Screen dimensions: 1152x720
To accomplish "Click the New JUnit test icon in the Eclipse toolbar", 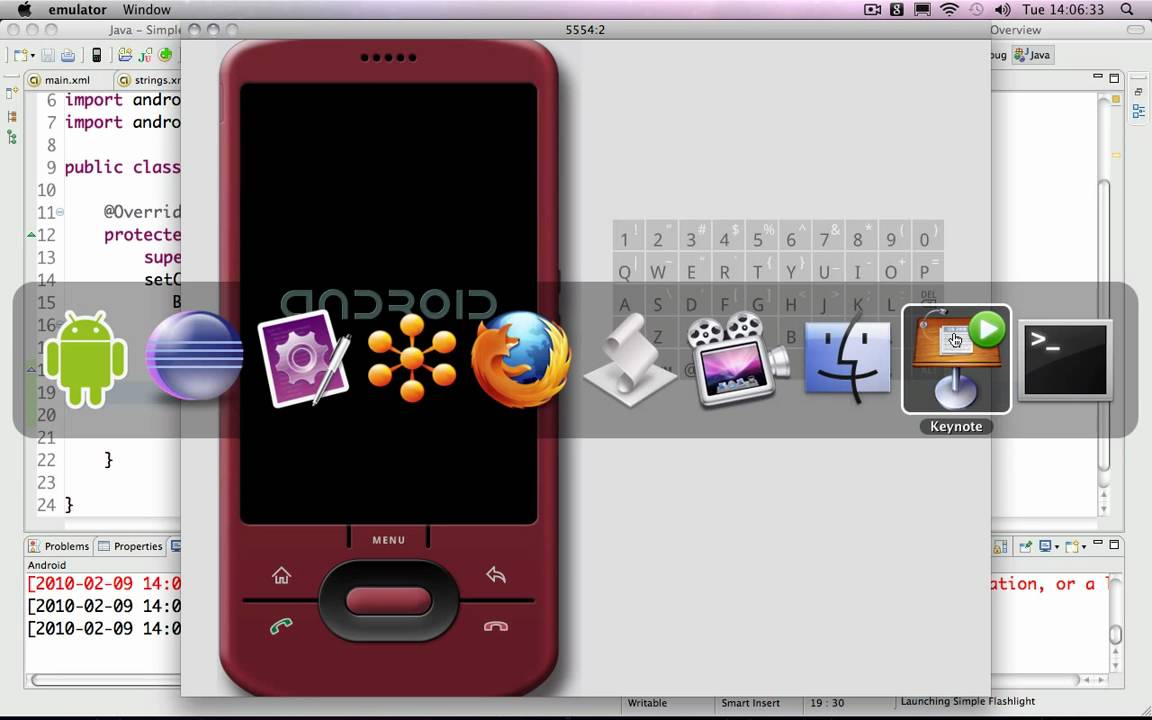I will tap(145, 55).
